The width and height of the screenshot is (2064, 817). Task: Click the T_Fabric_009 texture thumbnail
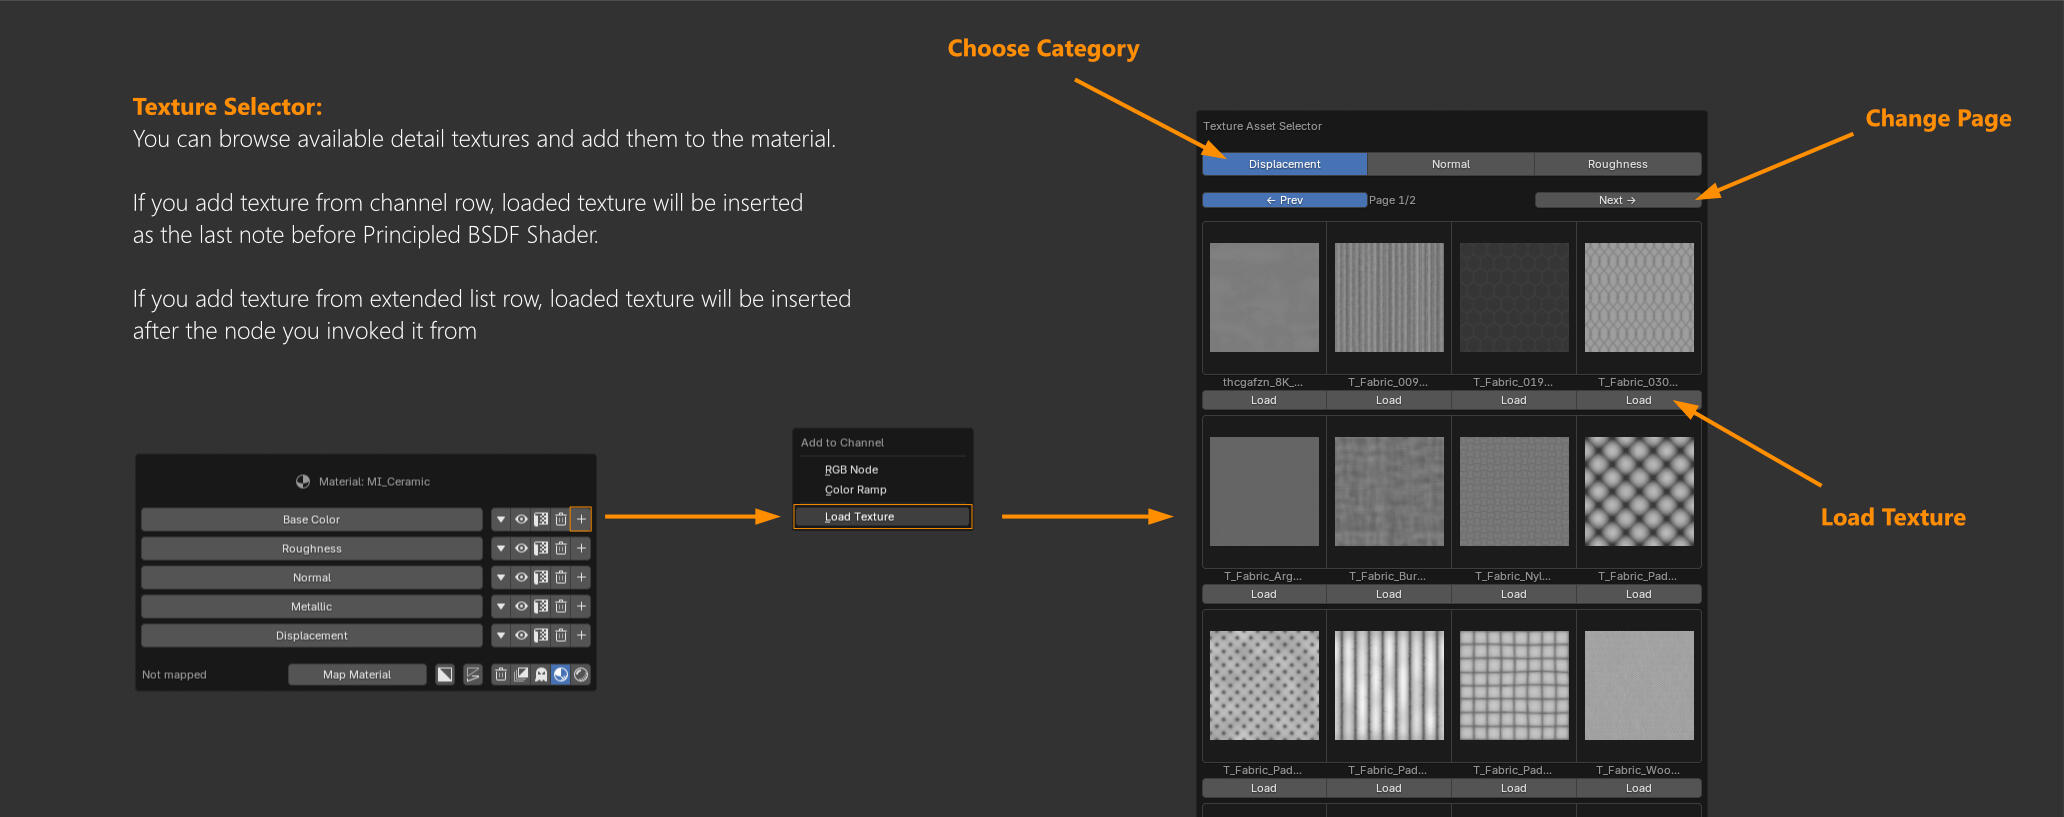click(x=1389, y=298)
